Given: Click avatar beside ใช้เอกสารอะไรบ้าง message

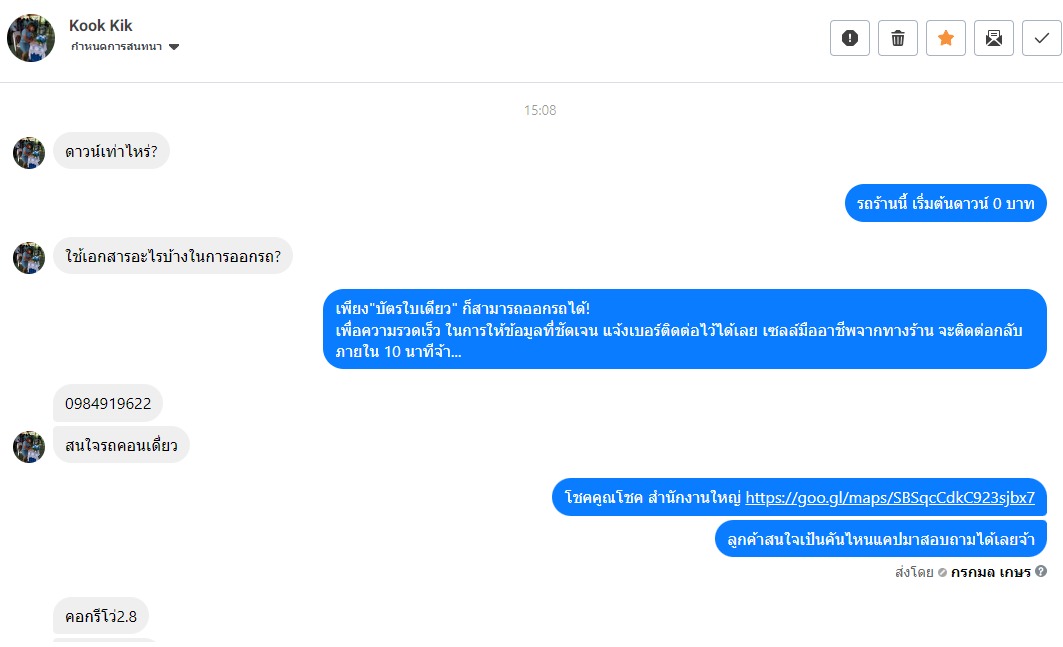Looking at the screenshot, I should pyautogui.click(x=29, y=258).
